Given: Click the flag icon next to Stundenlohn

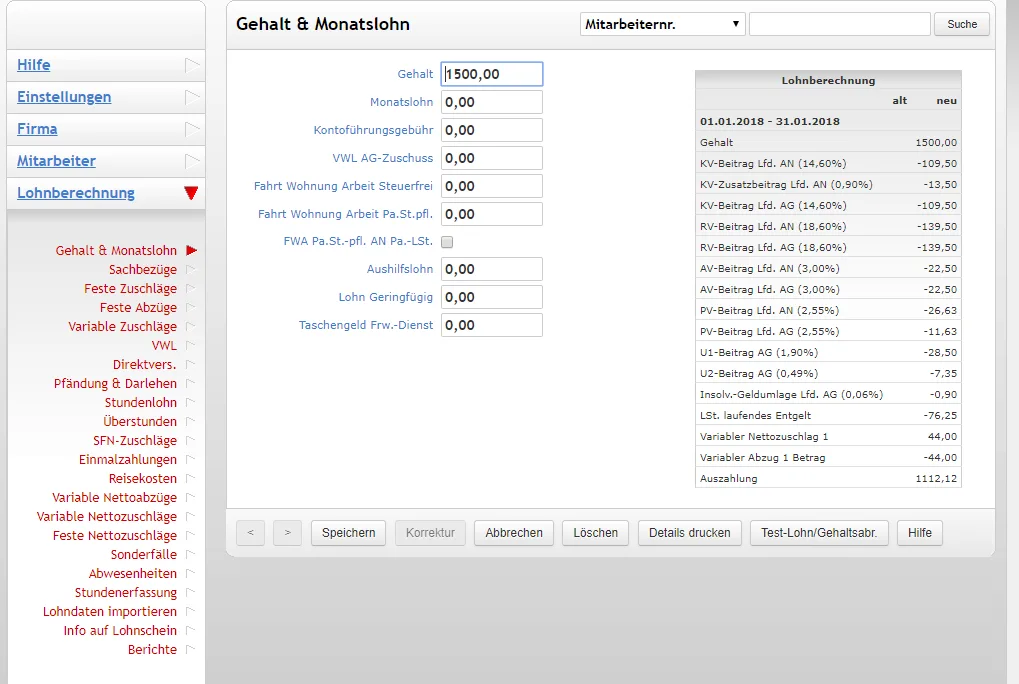Looking at the screenshot, I should point(190,402).
